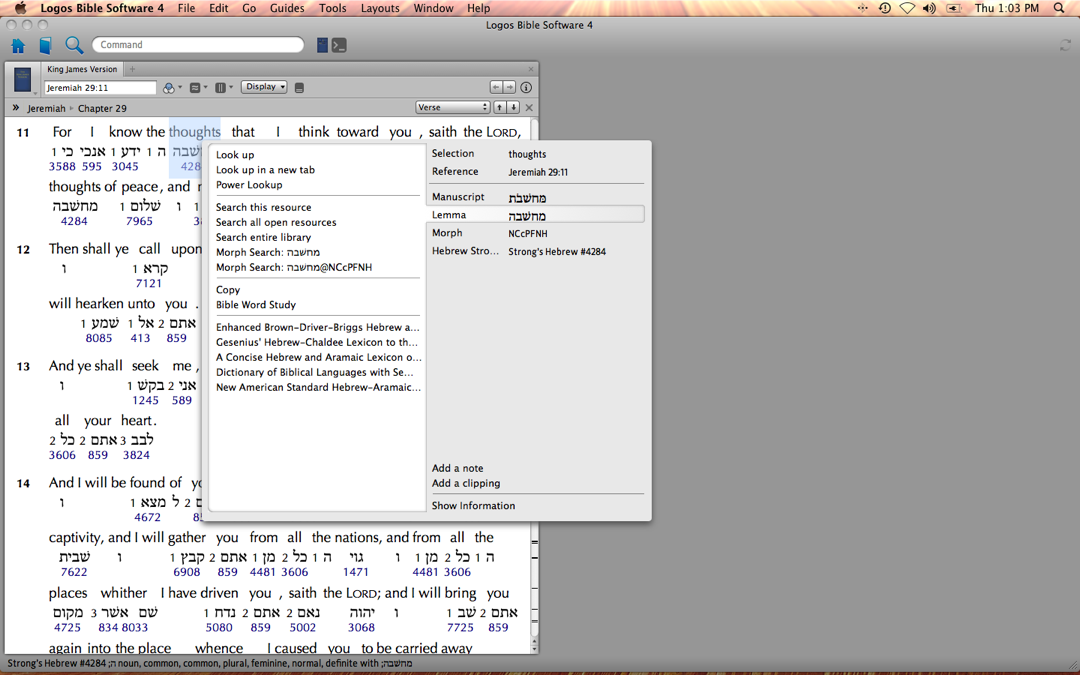Select the Reference row Jeremiah 29:11
The height and width of the screenshot is (675, 1080).
[537, 172]
